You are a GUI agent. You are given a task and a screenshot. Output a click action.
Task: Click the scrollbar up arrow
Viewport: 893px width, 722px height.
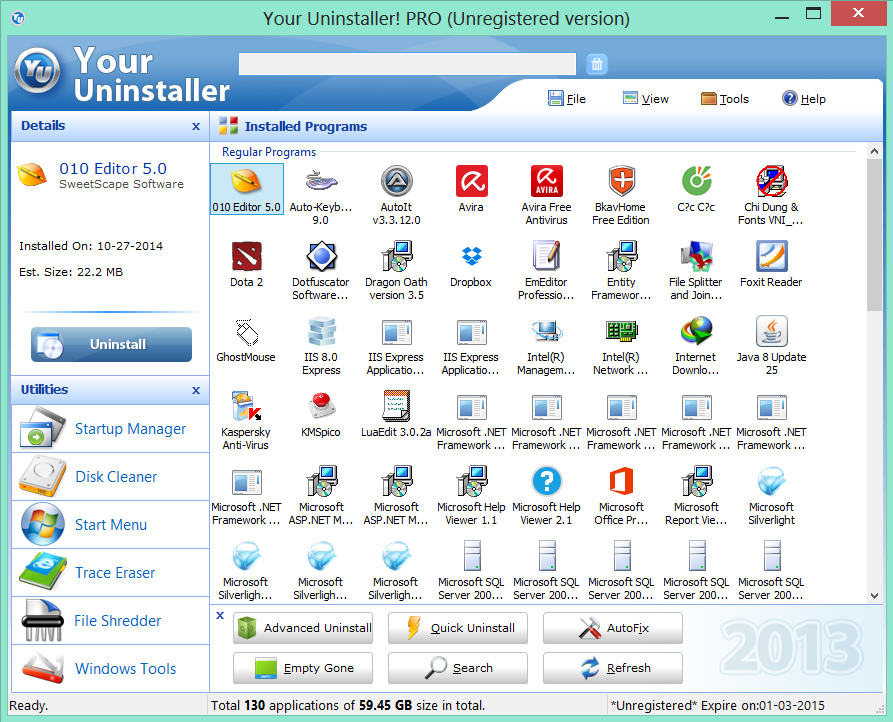click(874, 151)
